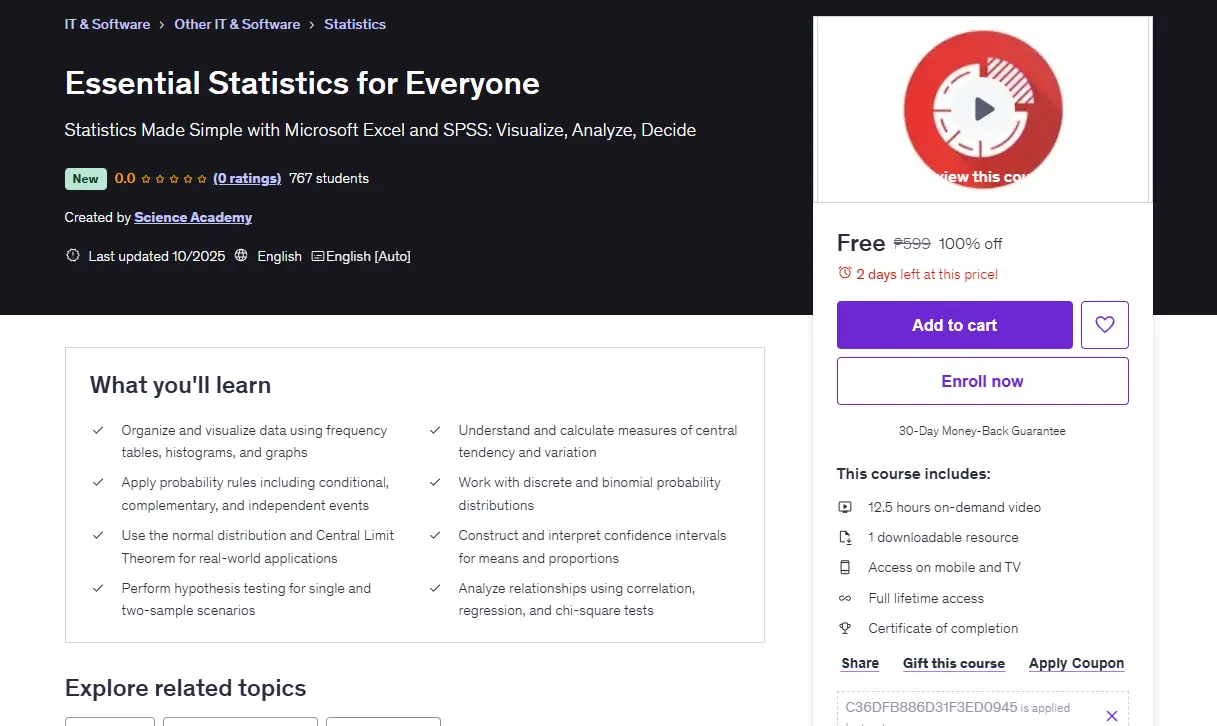
Task: Click the last updated info icon
Action: tap(73, 256)
